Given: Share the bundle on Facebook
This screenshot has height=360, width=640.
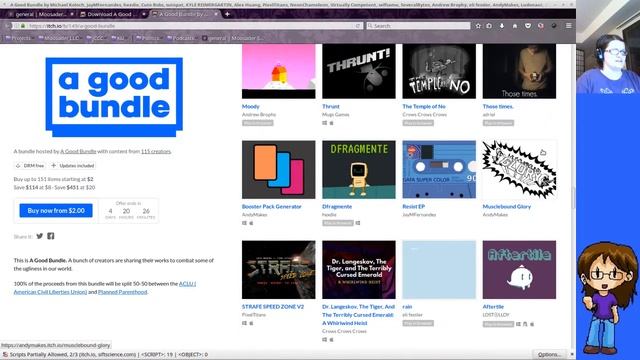Looking at the screenshot, I should tap(51, 236).
